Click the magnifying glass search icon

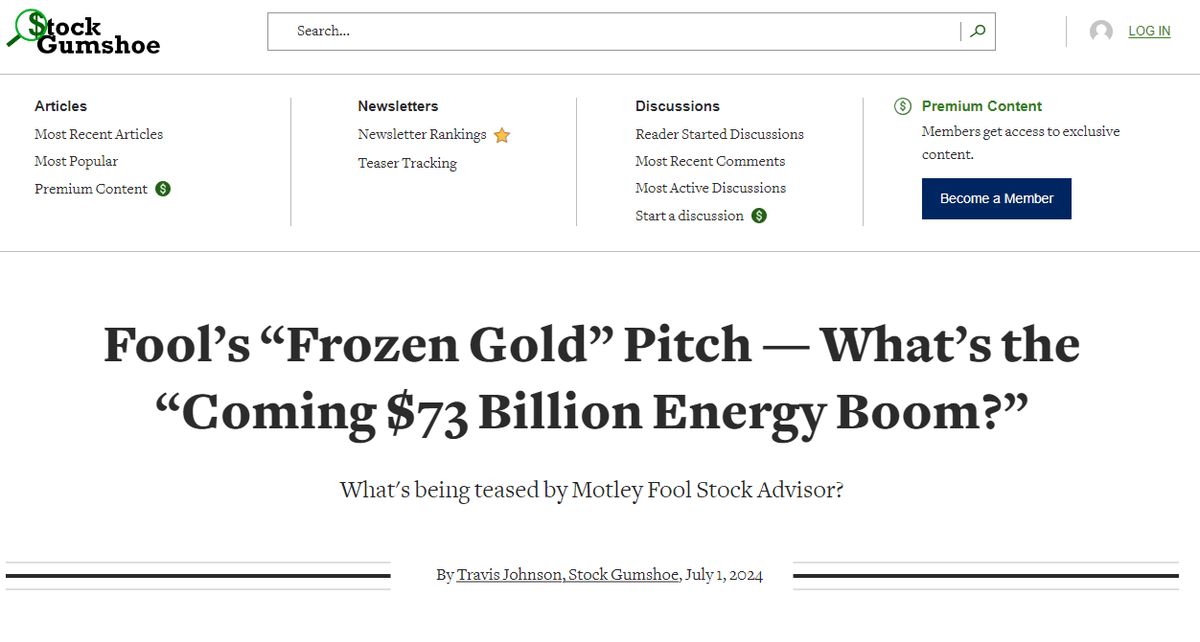[977, 31]
